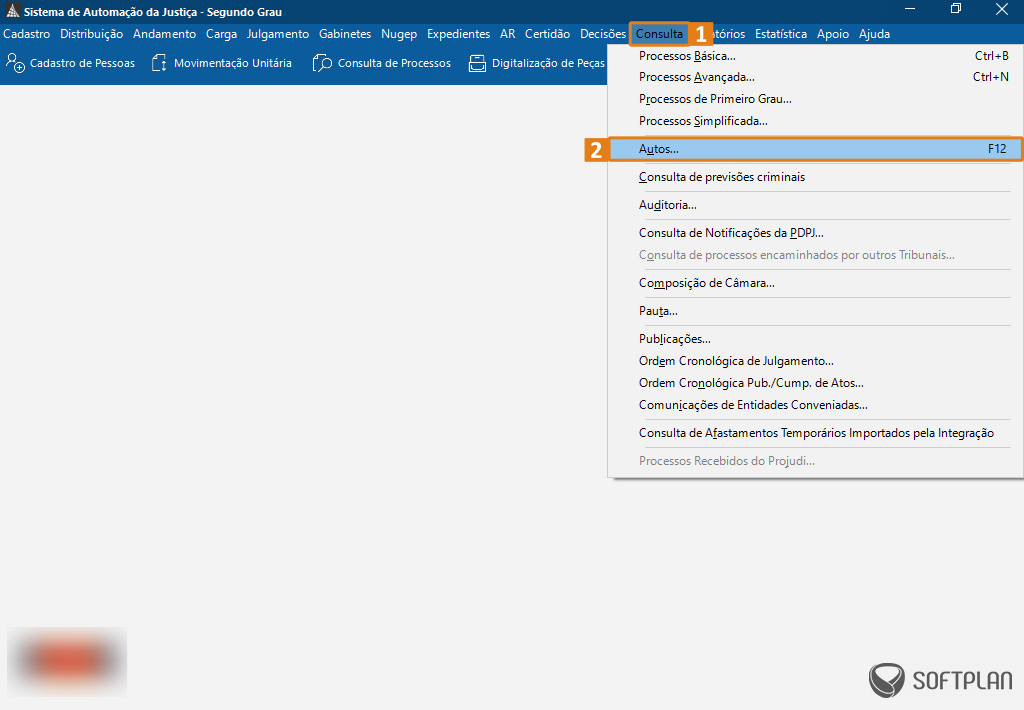Screen dimensions: 1024x710
Task: Open the Cadastro menu
Action: (x=27, y=34)
